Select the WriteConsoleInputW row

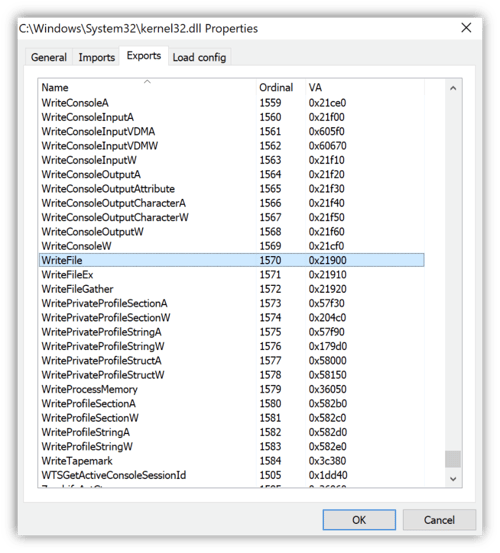click(231, 160)
